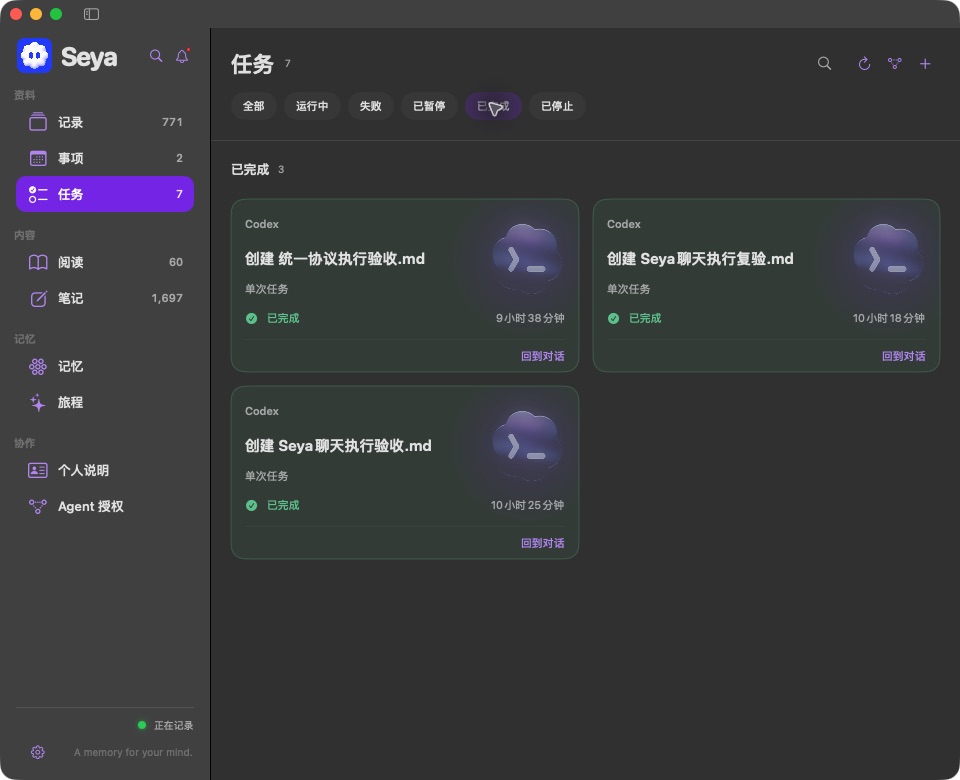The width and height of the screenshot is (960, 780).
Task: Click green 已完成 status on Seya聊天执行验收 card
Action: pyautogui.click(x=283, y=505)
